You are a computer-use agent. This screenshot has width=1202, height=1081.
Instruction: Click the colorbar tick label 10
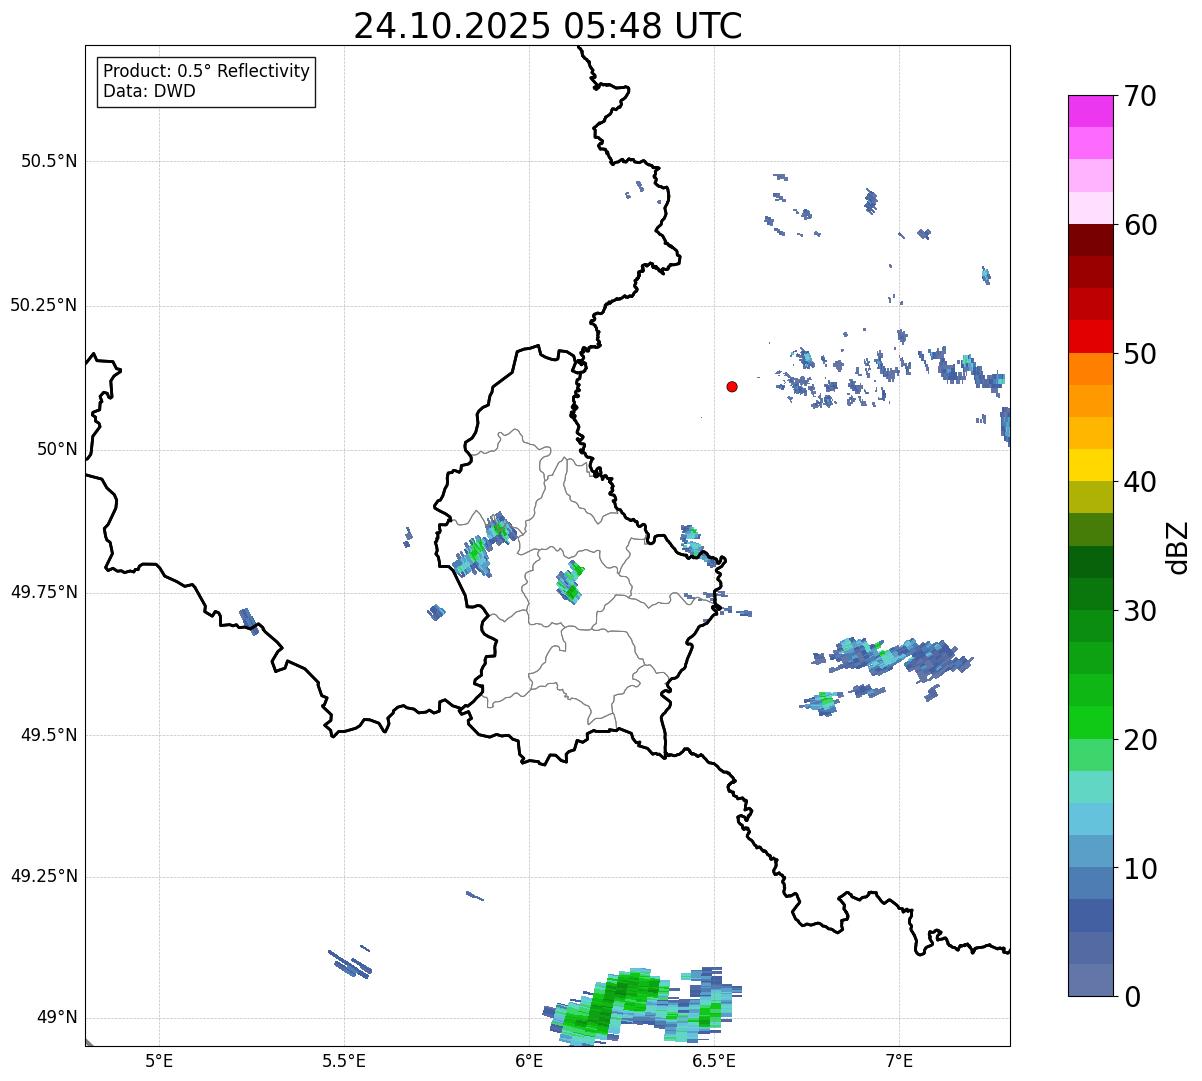click(1140, 868)
